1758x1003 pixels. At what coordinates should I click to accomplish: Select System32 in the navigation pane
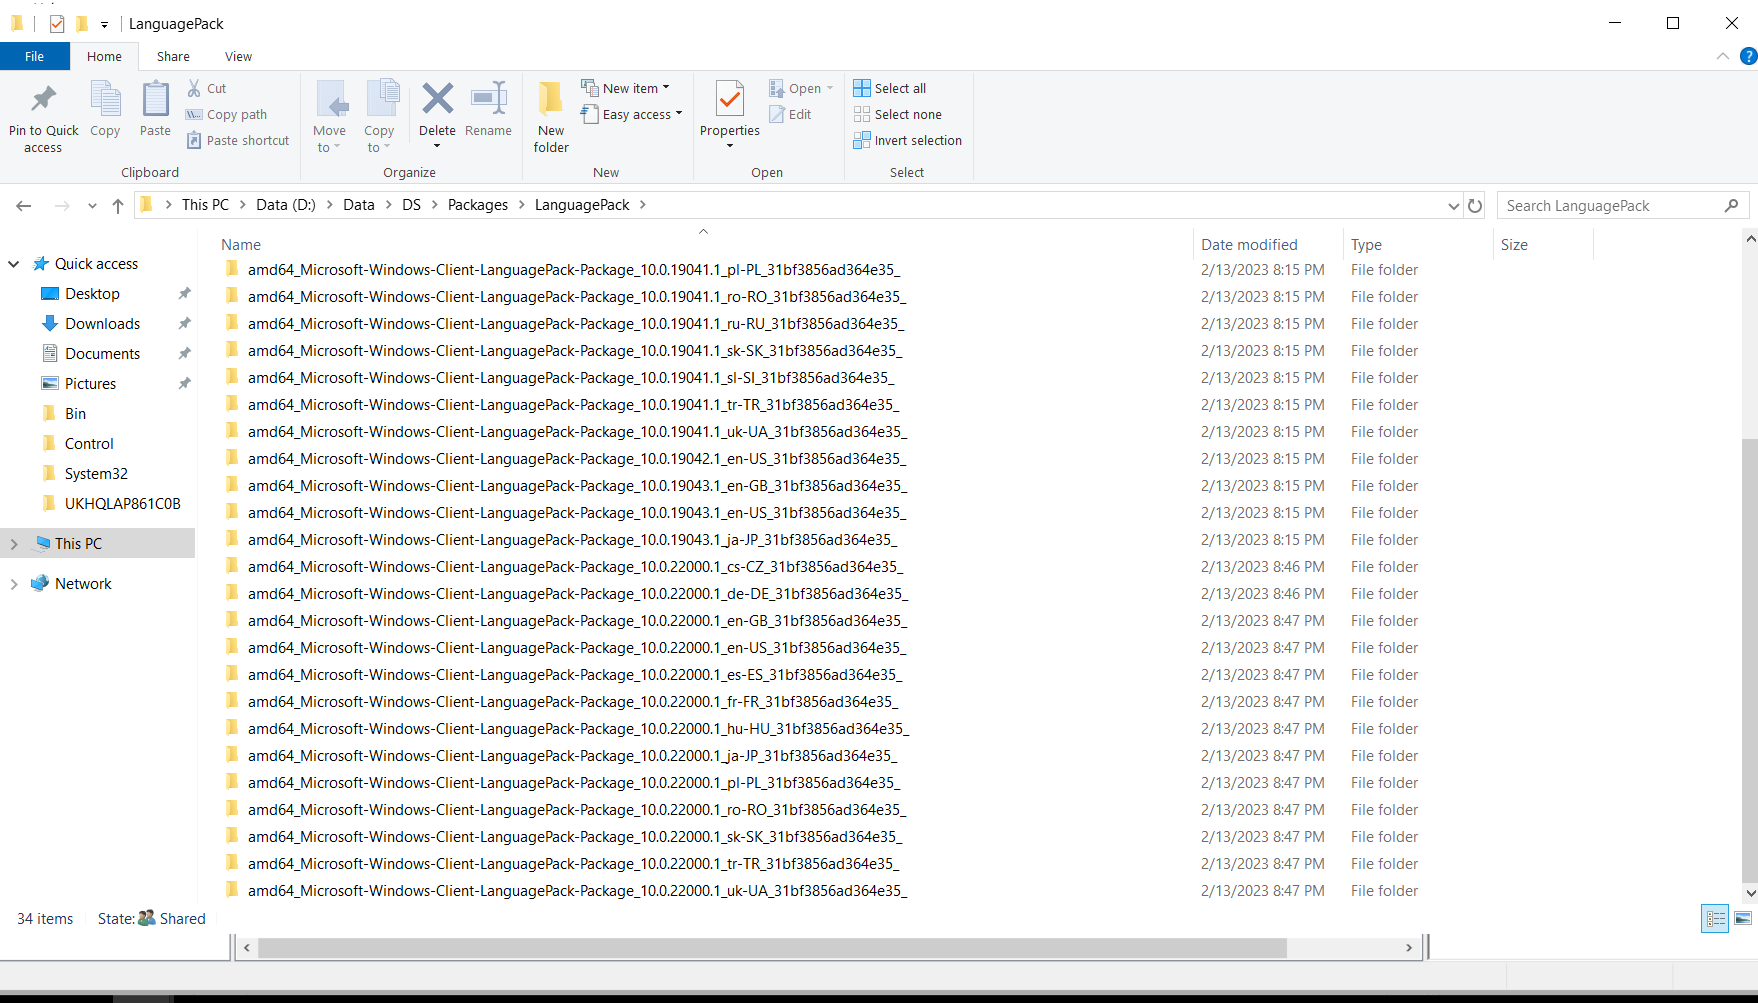[x=96, y=474]
